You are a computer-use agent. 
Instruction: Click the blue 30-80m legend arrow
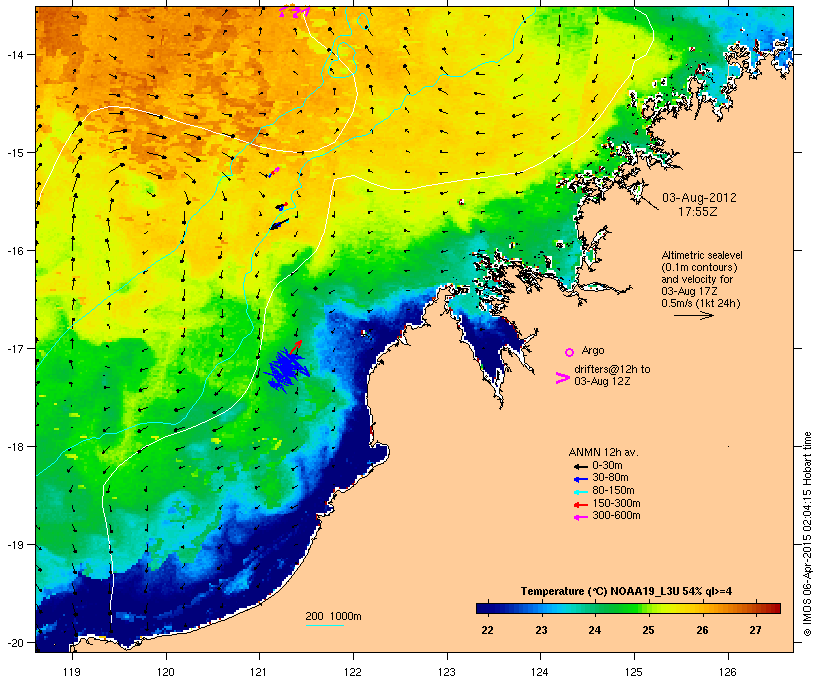pos(581,479)
